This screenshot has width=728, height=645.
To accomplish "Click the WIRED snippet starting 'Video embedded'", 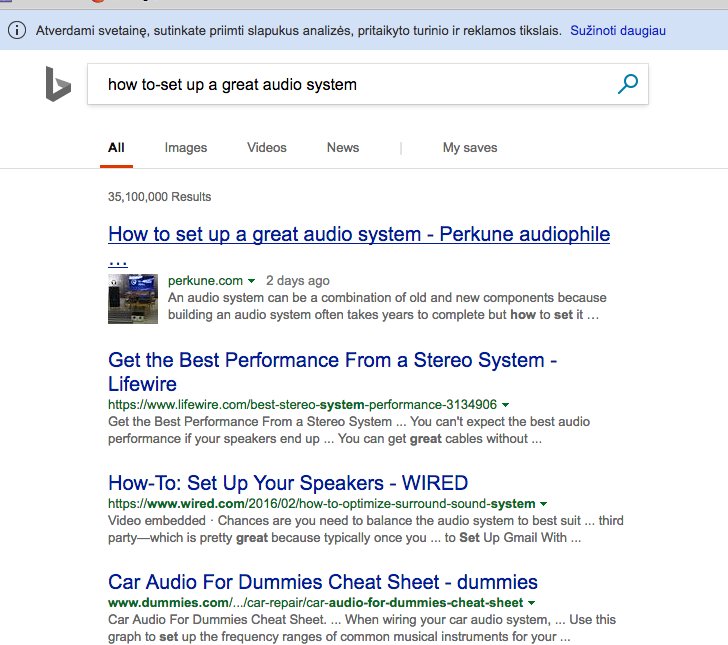I will pyautogui.click(x=365, y=529).
